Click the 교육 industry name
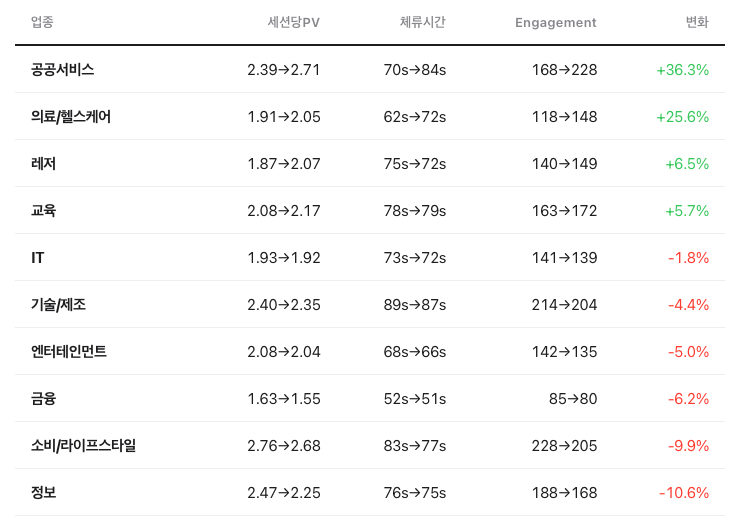This screenshot has width=738, height=527. point(44,211)
